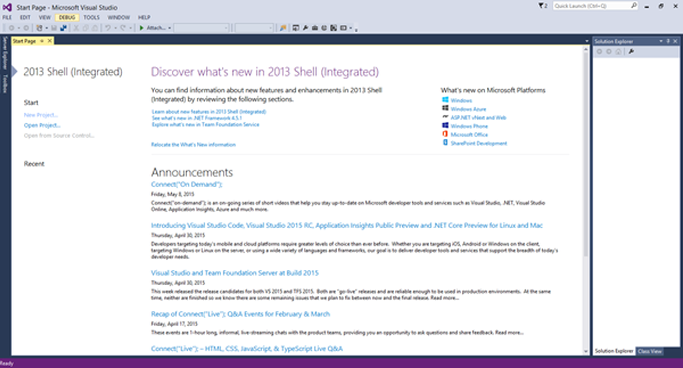This screenshot has height=368, width=683.
Task: Click the Save All toolbar icon
Action: (x=64, y=28)
